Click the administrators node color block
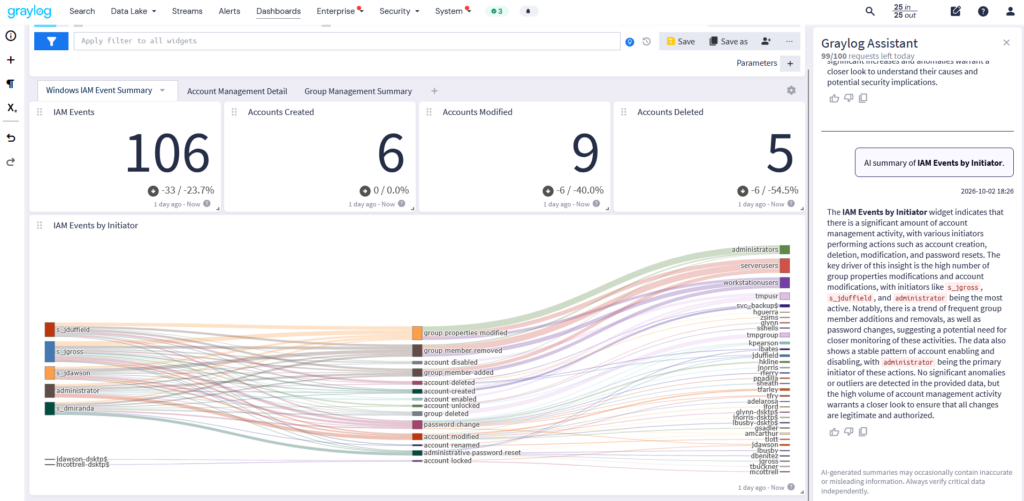The image size is (1024, 501). [x=784, y=250]
